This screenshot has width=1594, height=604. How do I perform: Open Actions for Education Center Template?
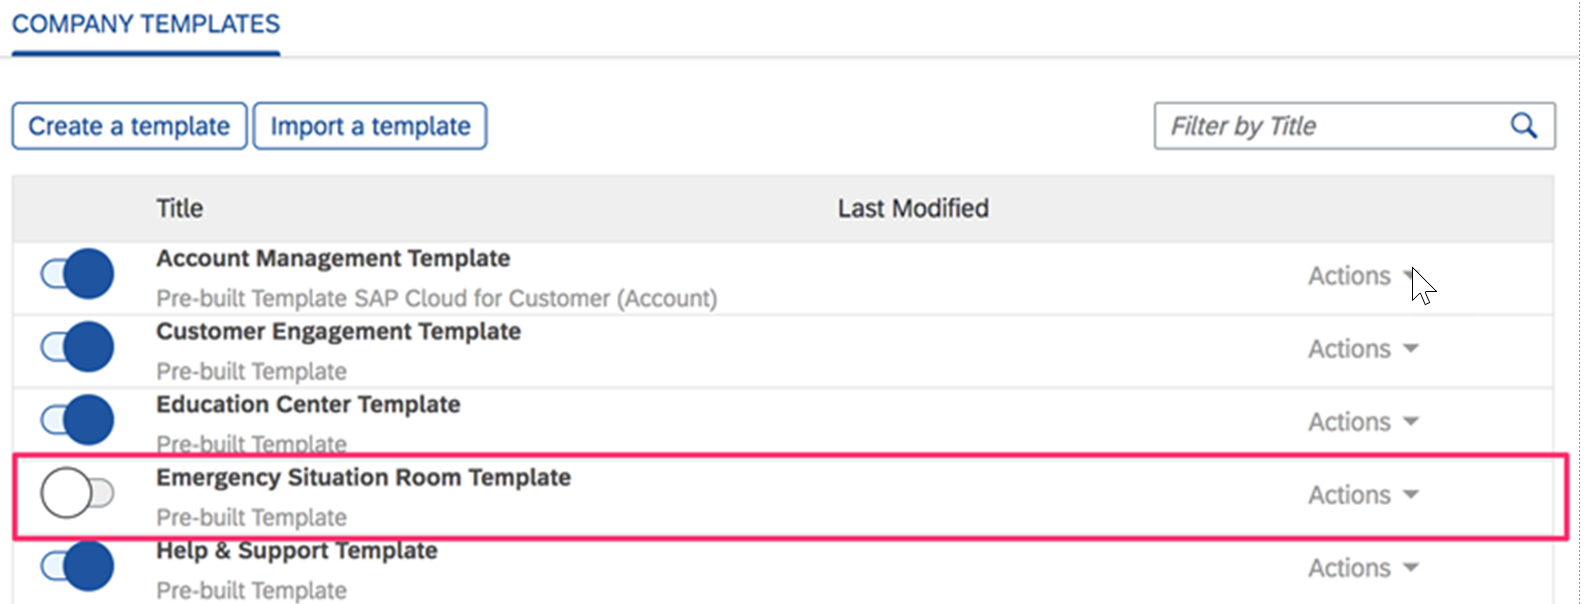1363,422
